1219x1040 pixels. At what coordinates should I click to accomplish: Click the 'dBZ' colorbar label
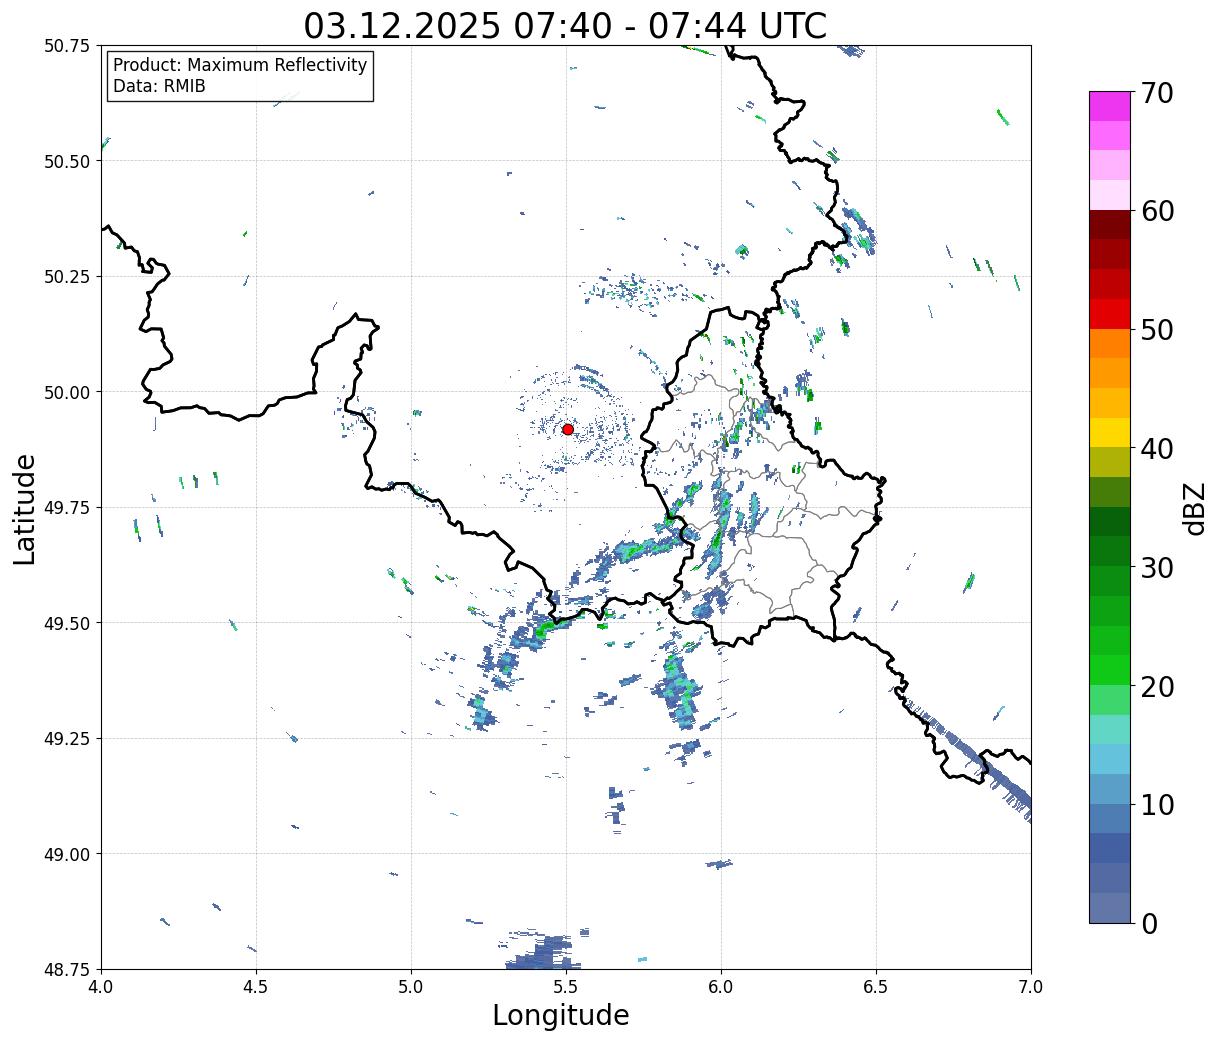tap(1195, 508)
